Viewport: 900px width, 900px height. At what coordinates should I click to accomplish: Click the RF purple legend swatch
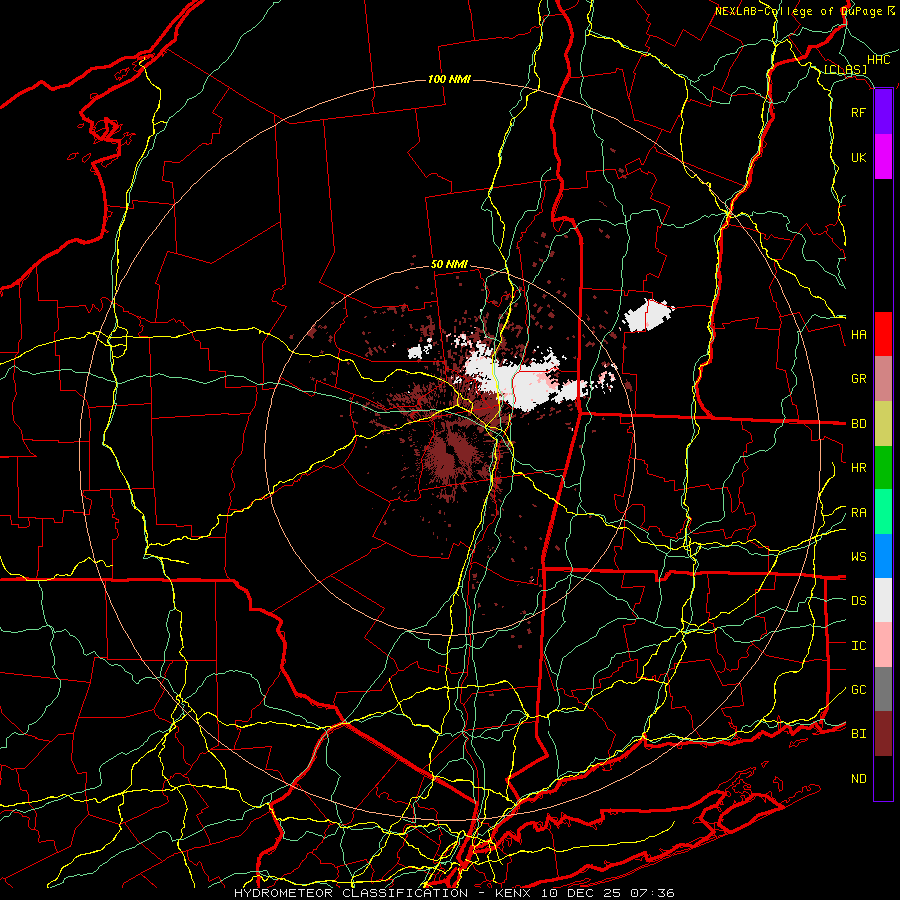pyautogui.click(x=883, y=112)
